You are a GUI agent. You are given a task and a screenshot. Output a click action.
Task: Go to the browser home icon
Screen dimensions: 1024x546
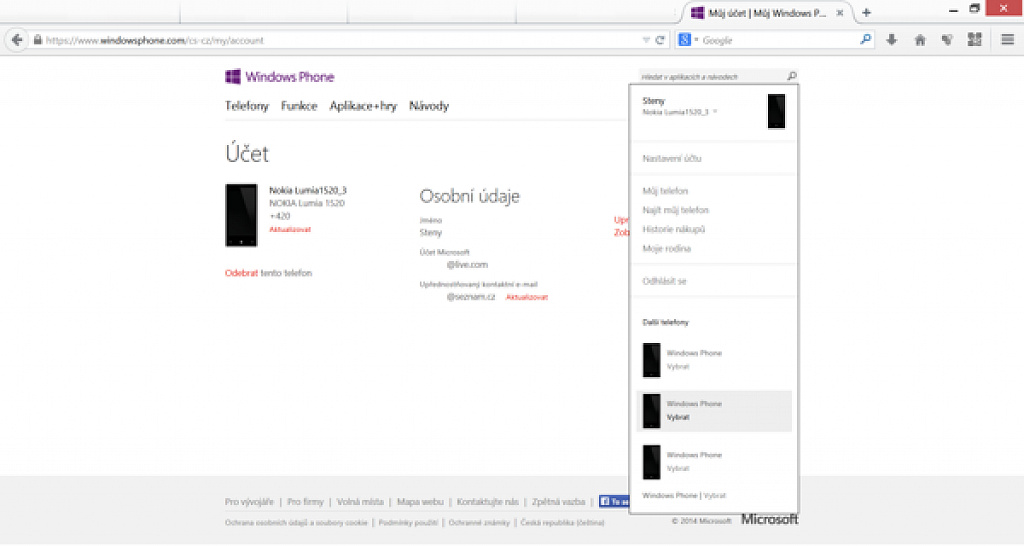point(920,40)
